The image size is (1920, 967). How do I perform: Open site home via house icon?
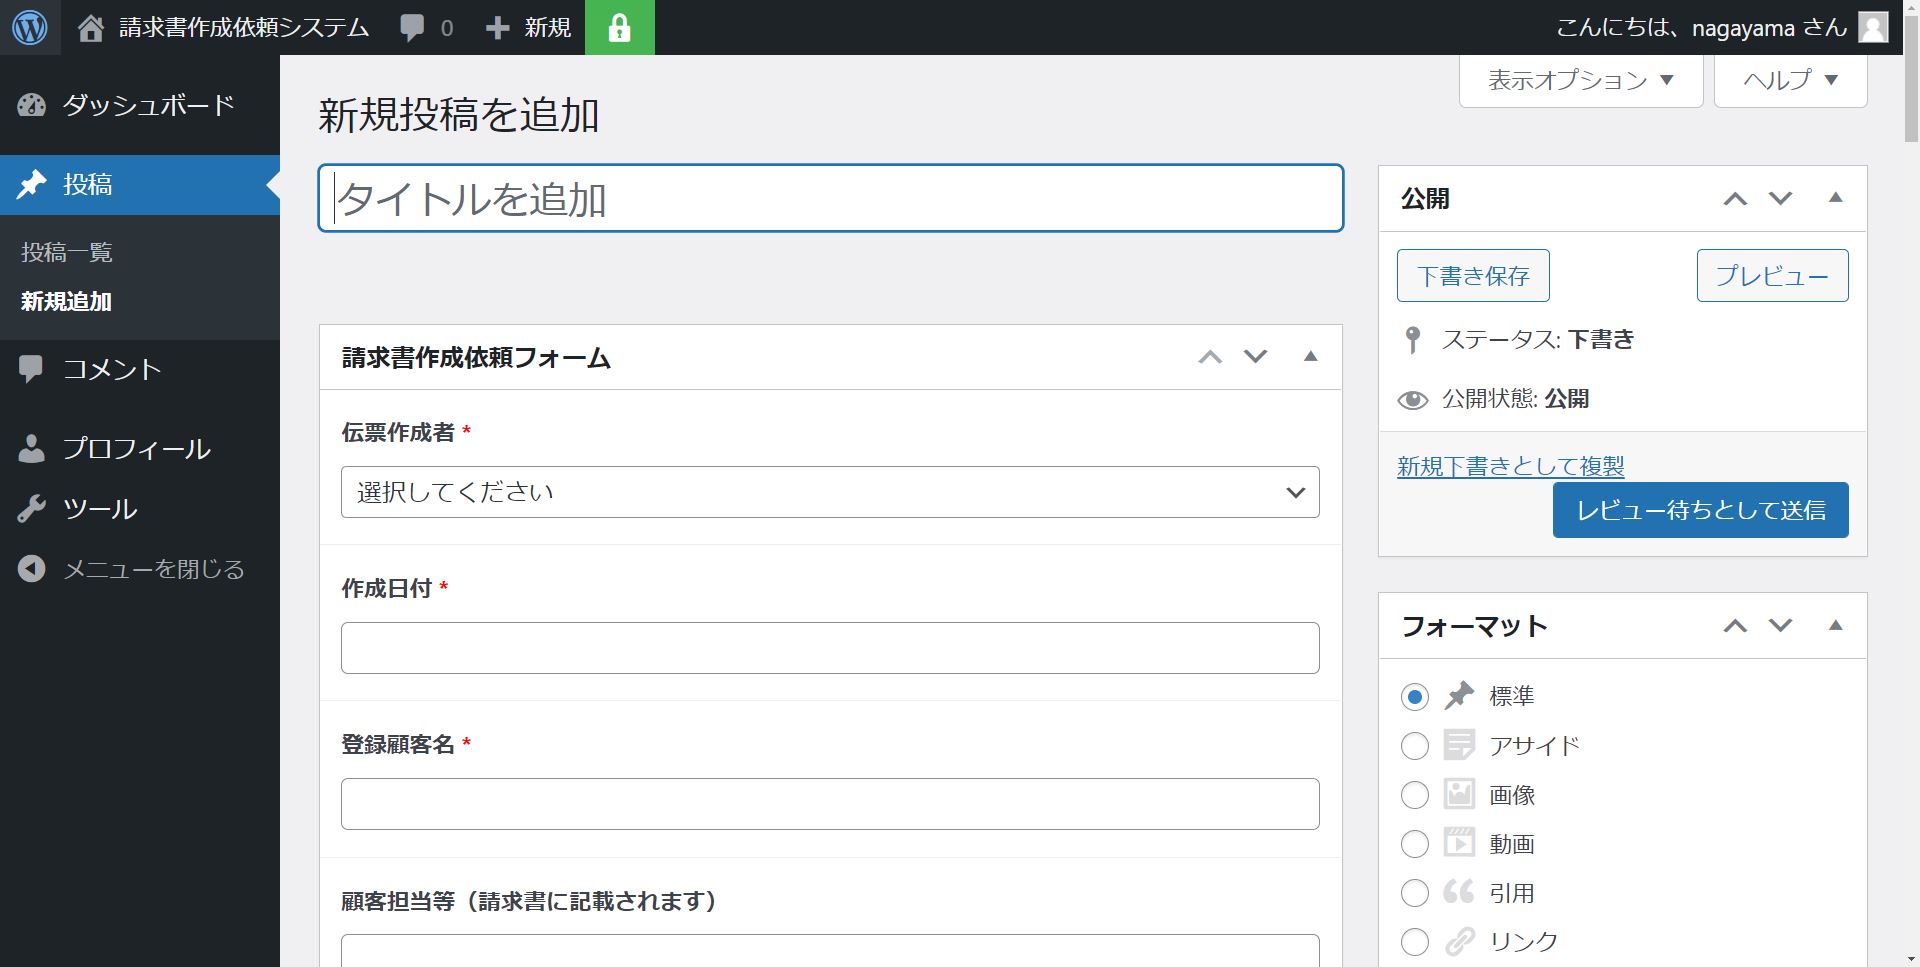click(91, 28)
